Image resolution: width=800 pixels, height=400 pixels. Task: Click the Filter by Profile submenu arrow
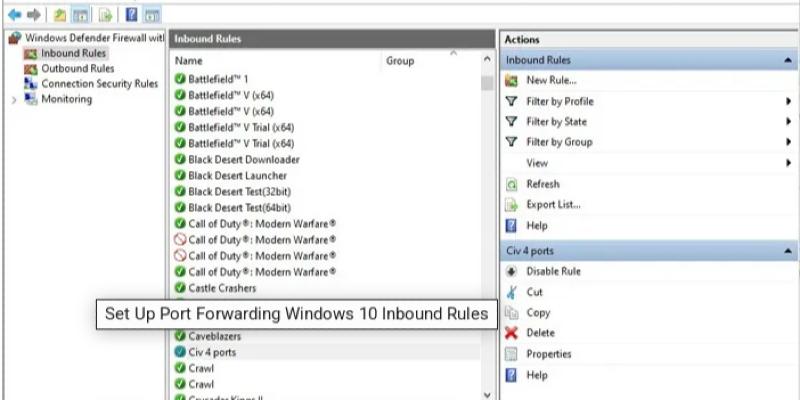789,102
